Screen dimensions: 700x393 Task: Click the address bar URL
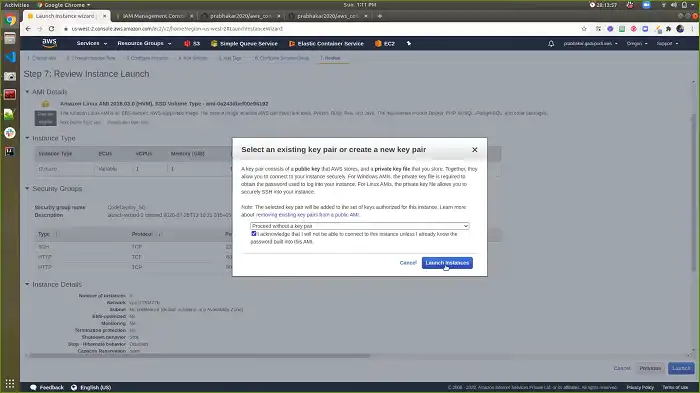[177, 29]
